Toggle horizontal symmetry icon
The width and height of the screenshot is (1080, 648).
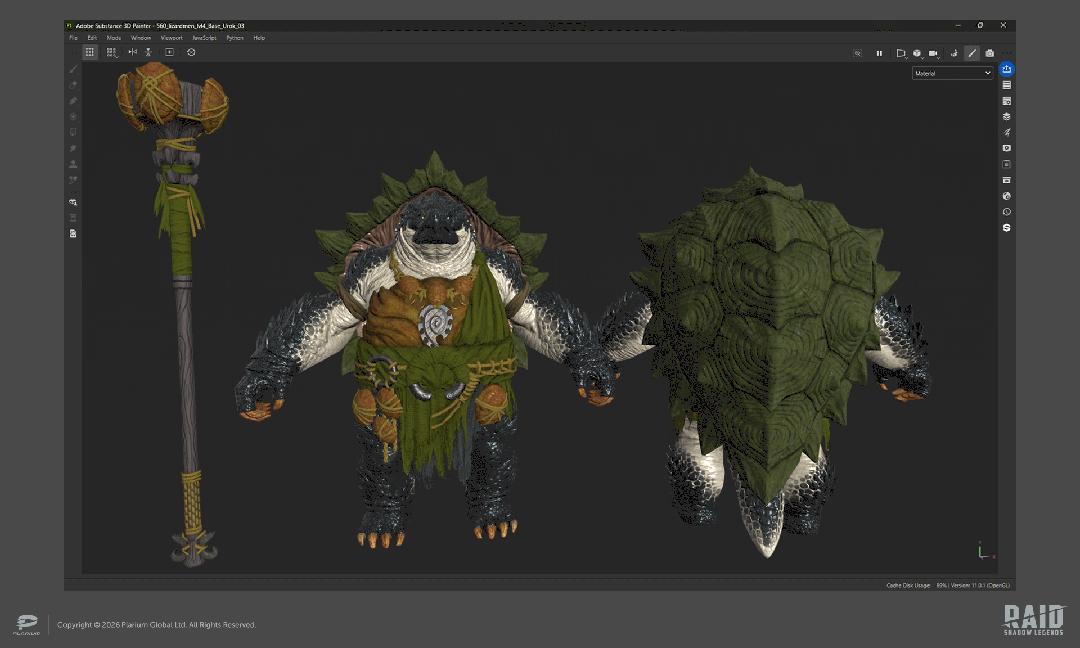132,52
